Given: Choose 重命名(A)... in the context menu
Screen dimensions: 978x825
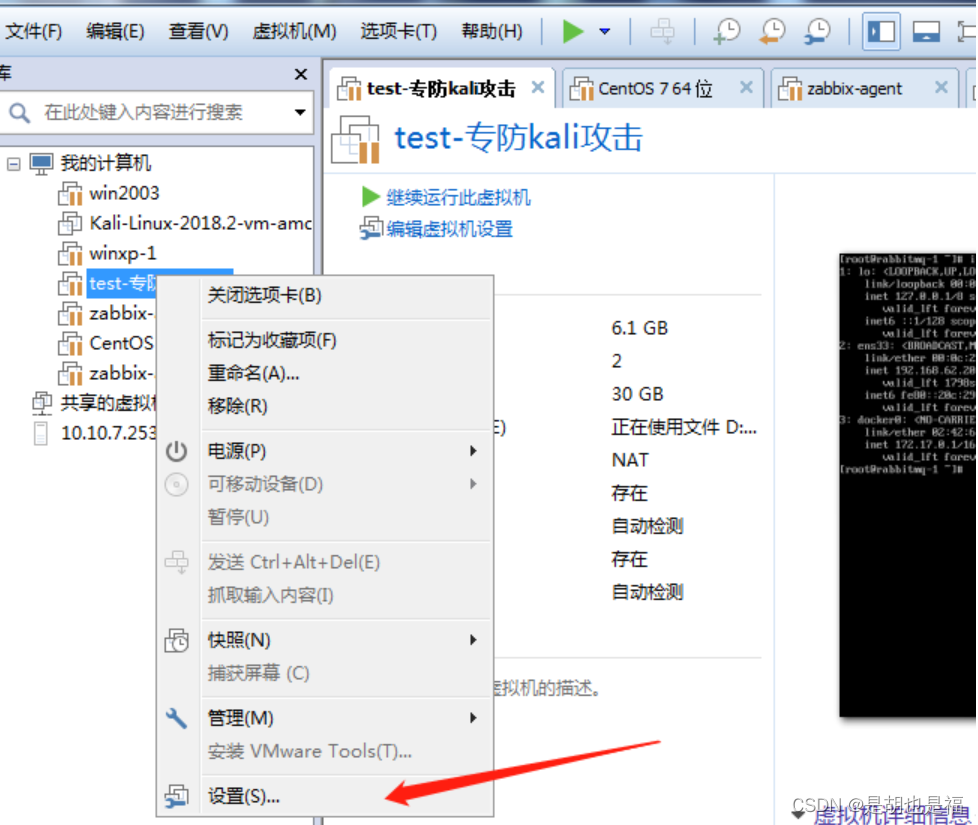Looking at the screenshot, I should pos(253,374).
